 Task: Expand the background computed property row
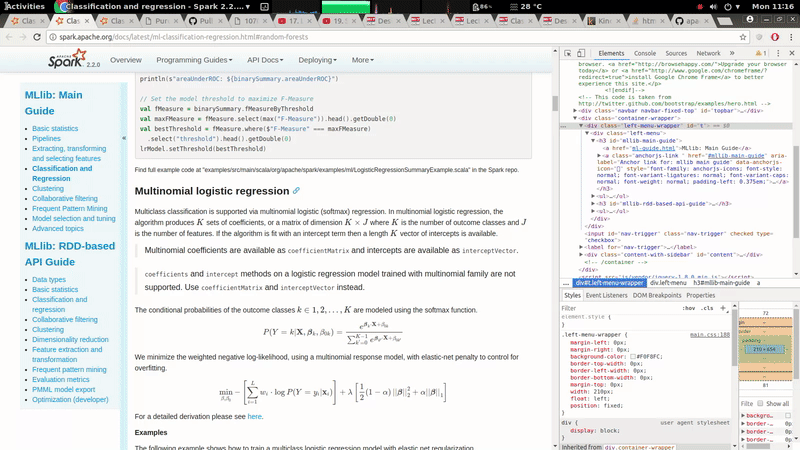743,416
